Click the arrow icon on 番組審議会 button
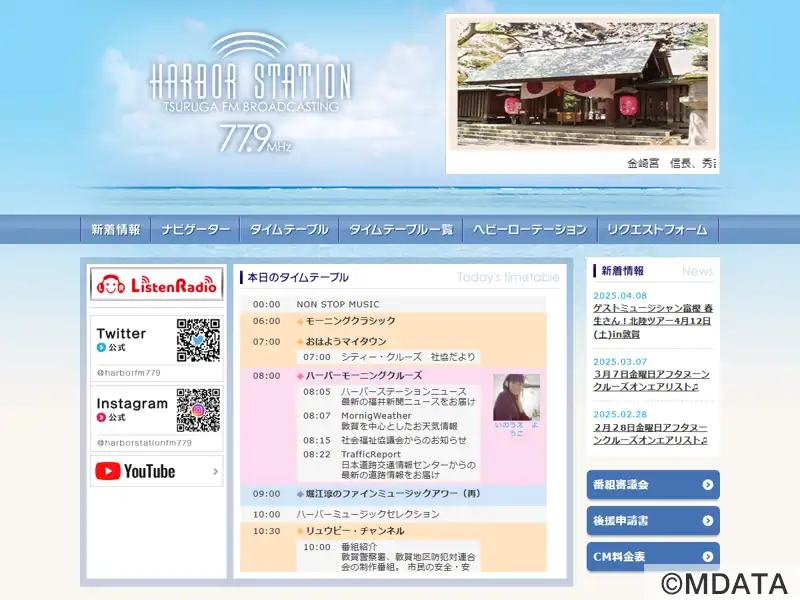 pos(708,485)
